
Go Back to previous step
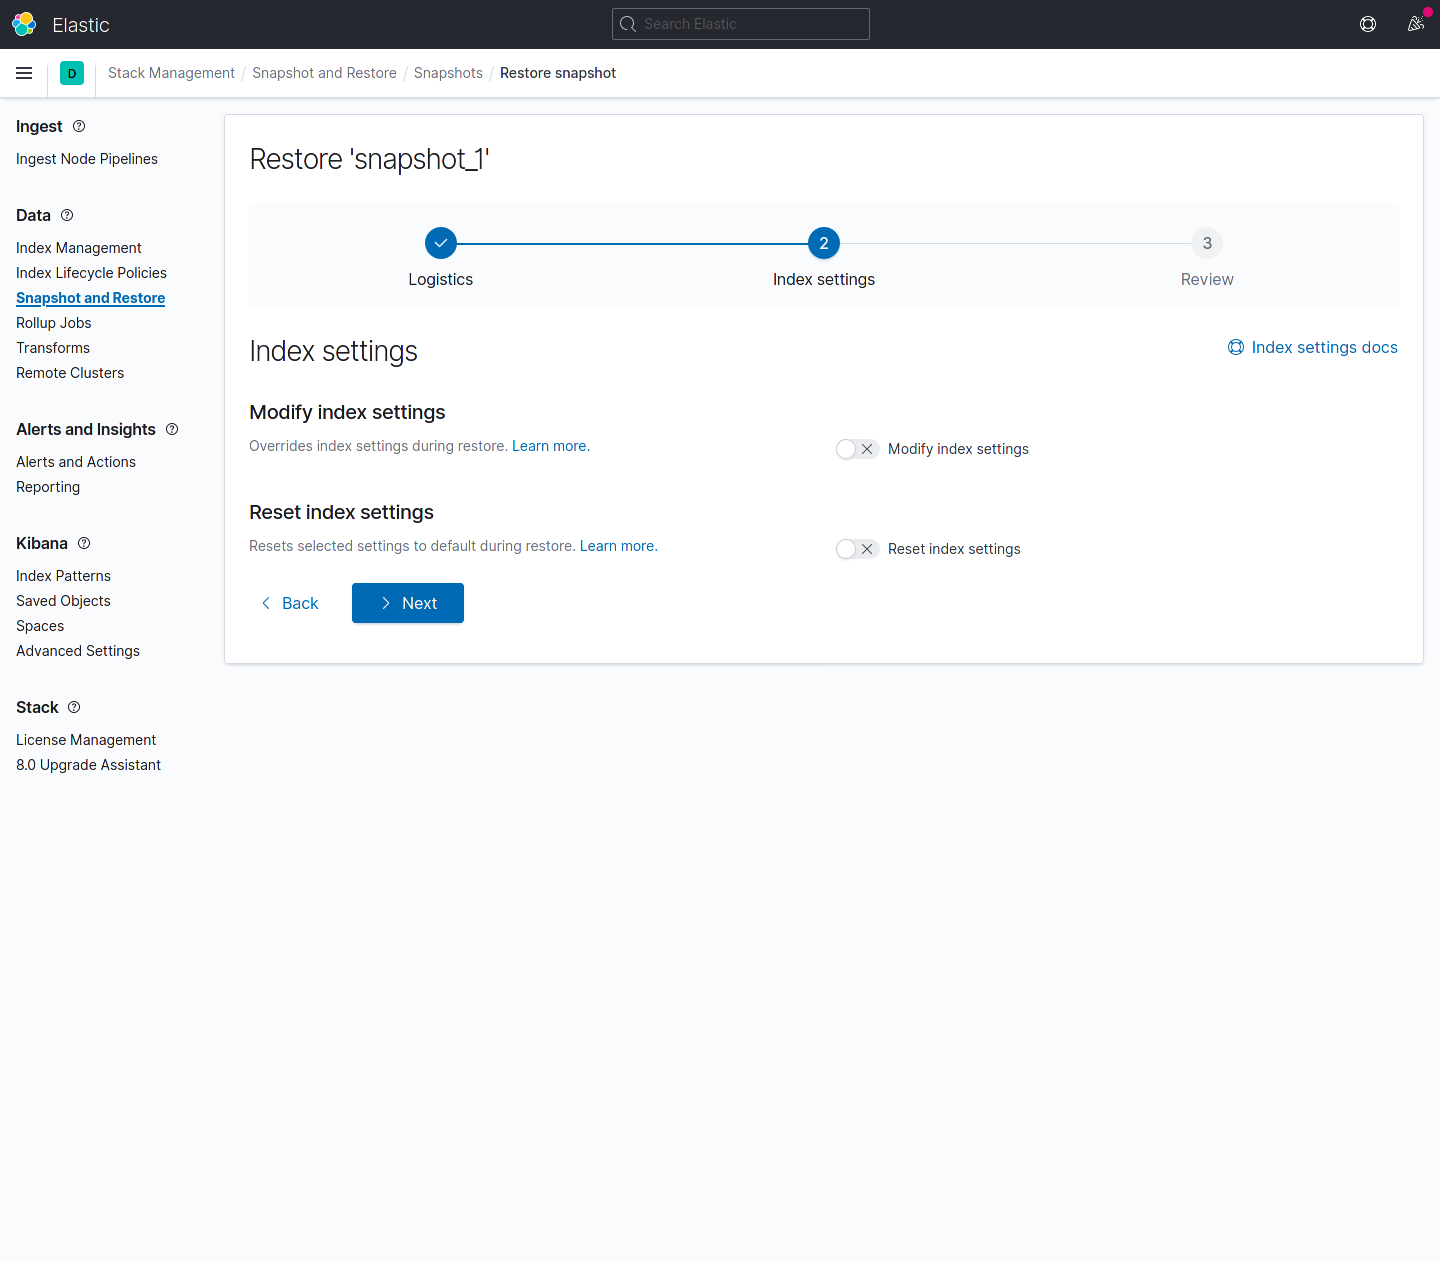[x=290, y=603]
